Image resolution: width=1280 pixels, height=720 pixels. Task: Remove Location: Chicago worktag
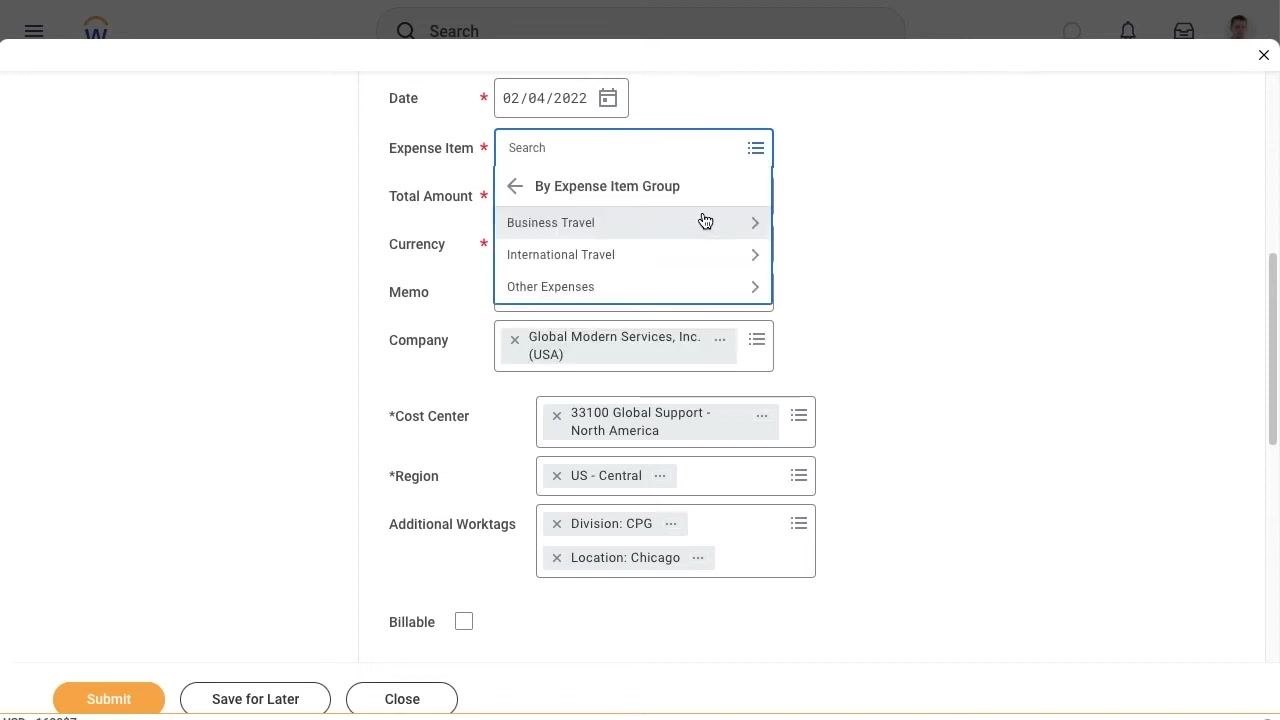(557, 558)
